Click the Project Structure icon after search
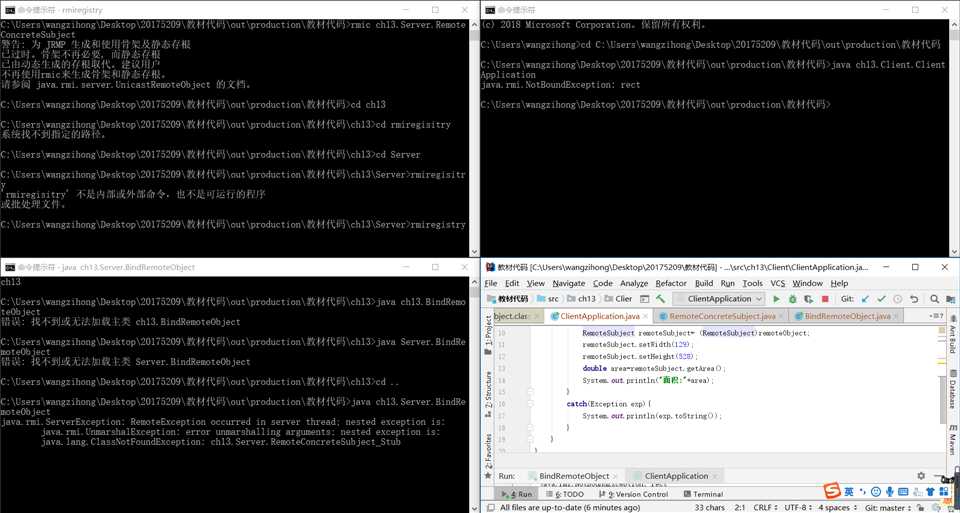 [951, 299]
